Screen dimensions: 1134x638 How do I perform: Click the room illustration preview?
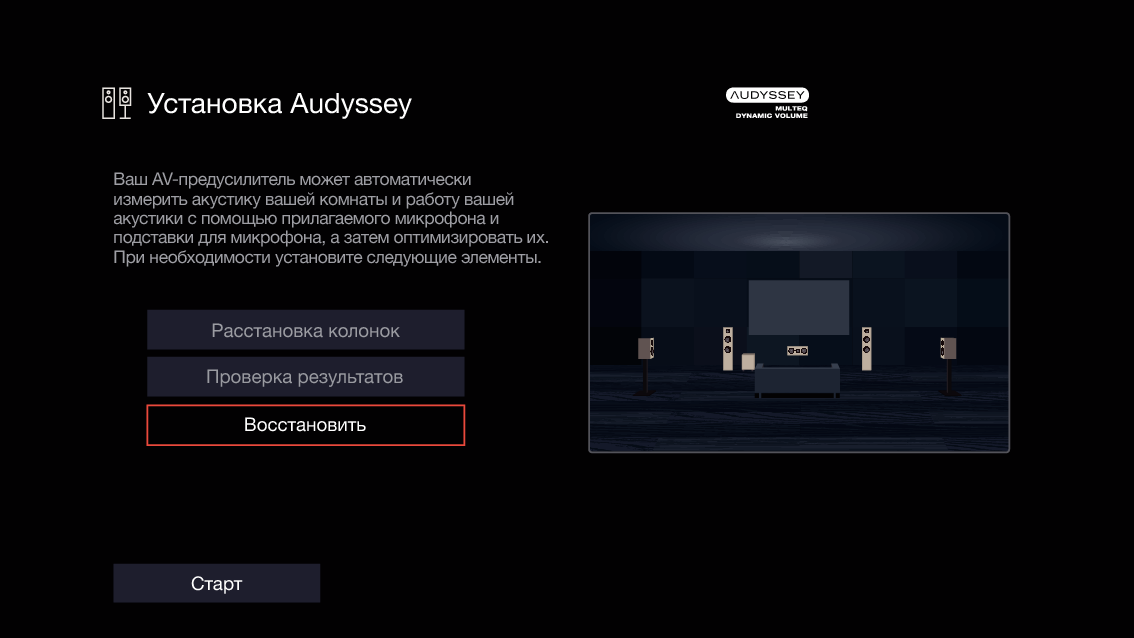[798, 333]
